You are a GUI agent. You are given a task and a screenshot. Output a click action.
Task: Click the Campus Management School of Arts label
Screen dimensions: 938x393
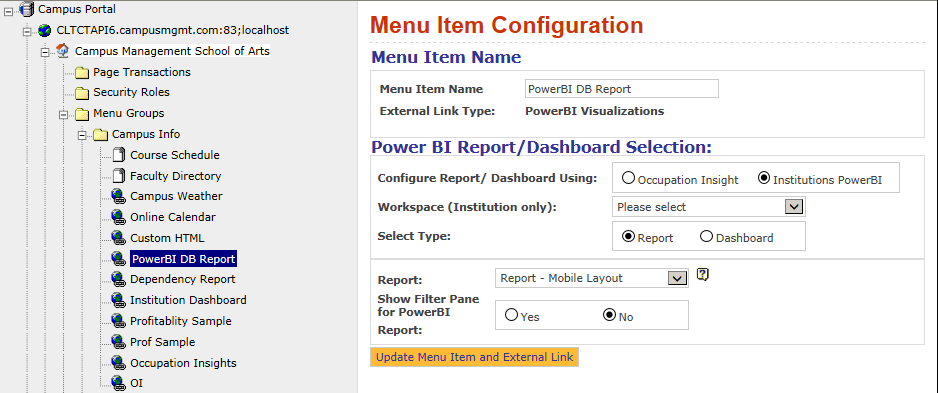click(172, 51)
